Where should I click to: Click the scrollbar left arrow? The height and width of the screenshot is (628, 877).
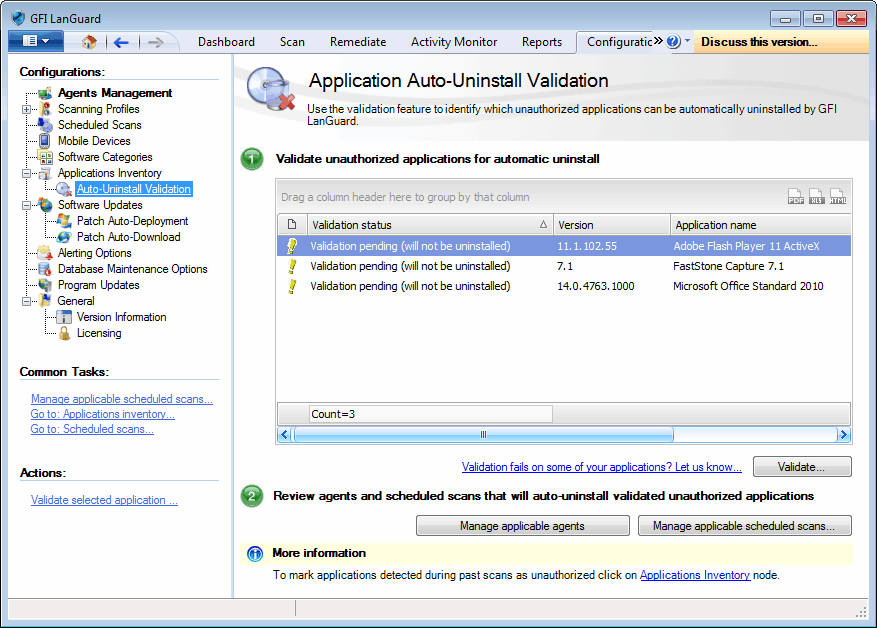coord(284,435)
